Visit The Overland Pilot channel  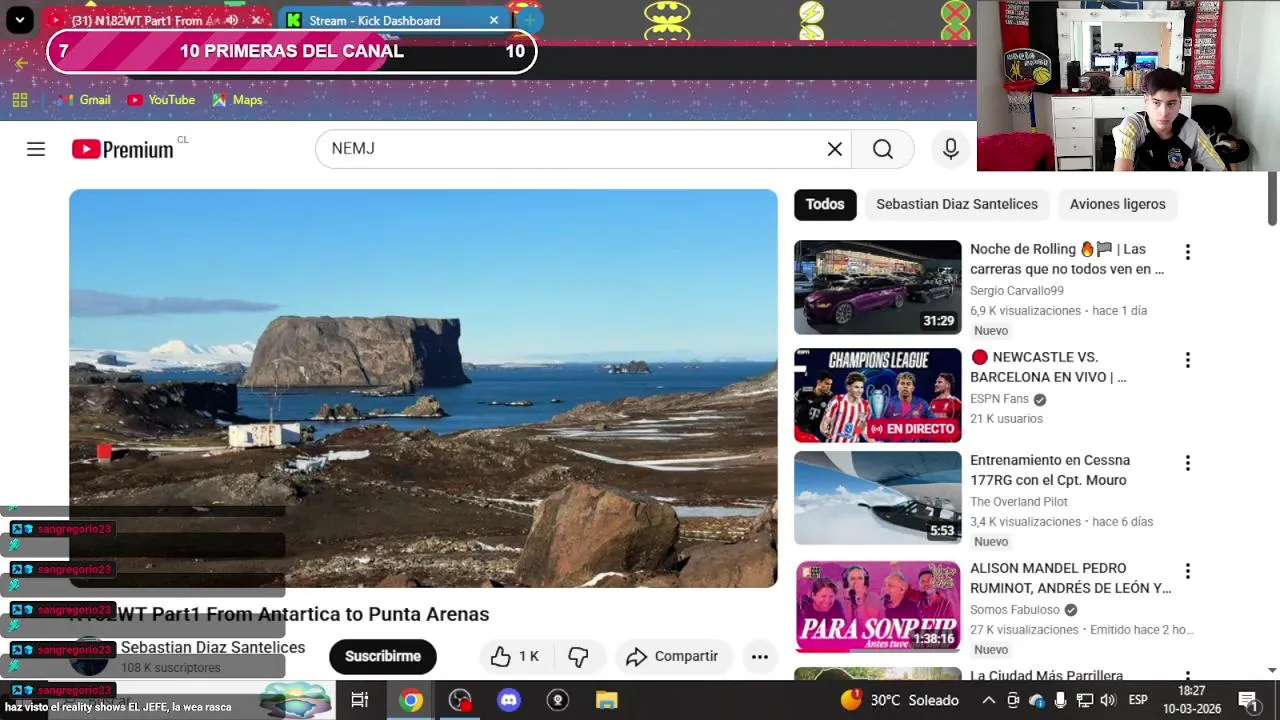[x=1019, y=502]
